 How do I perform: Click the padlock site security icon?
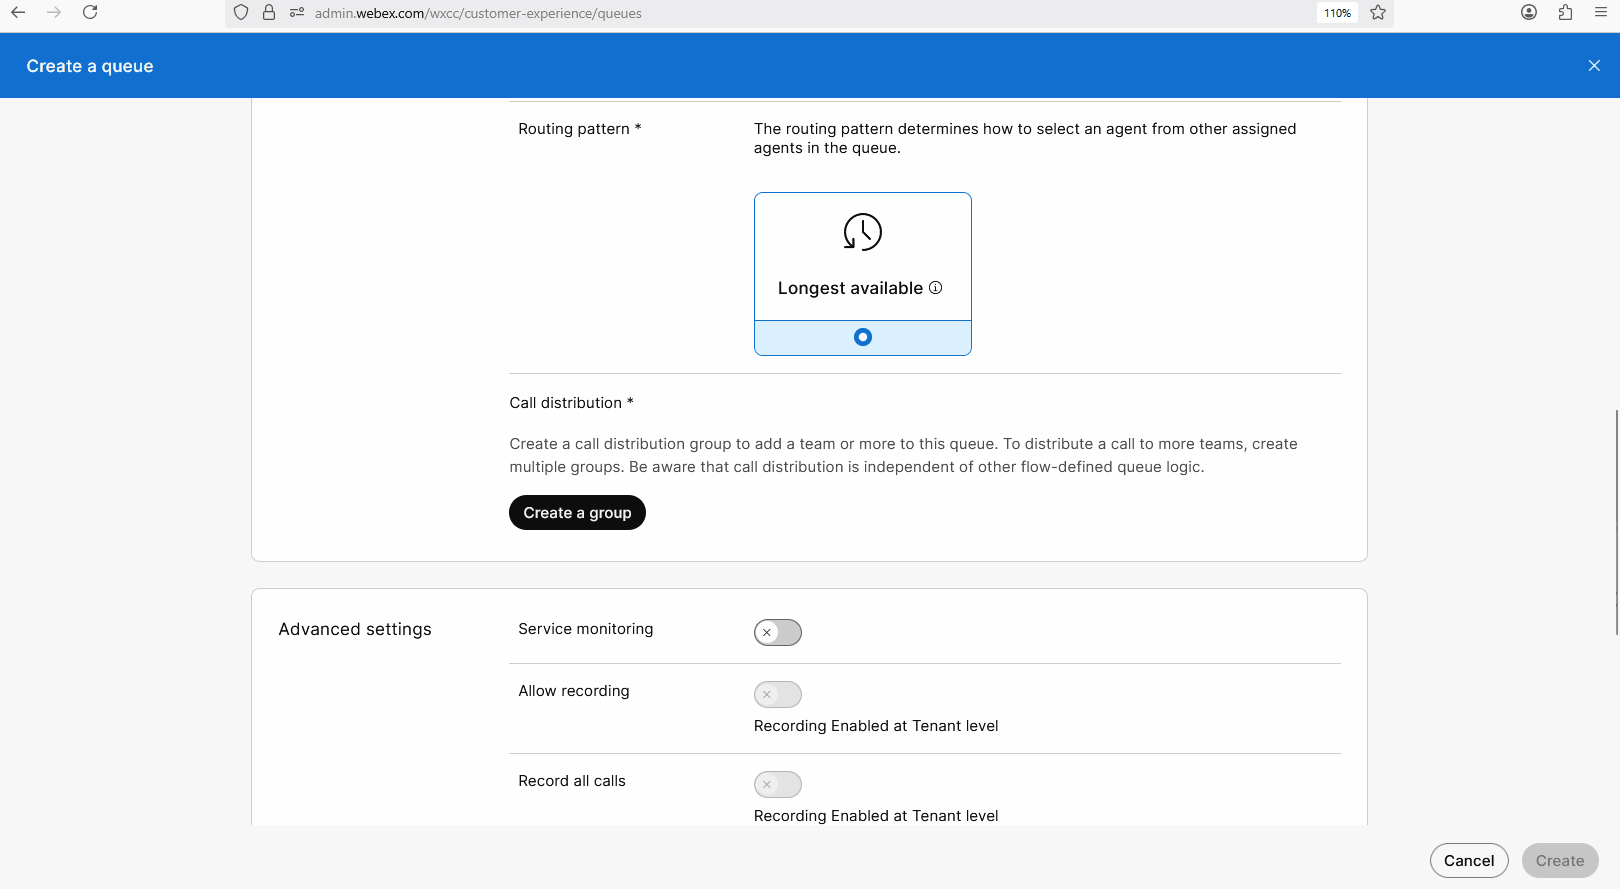point(269,13)
